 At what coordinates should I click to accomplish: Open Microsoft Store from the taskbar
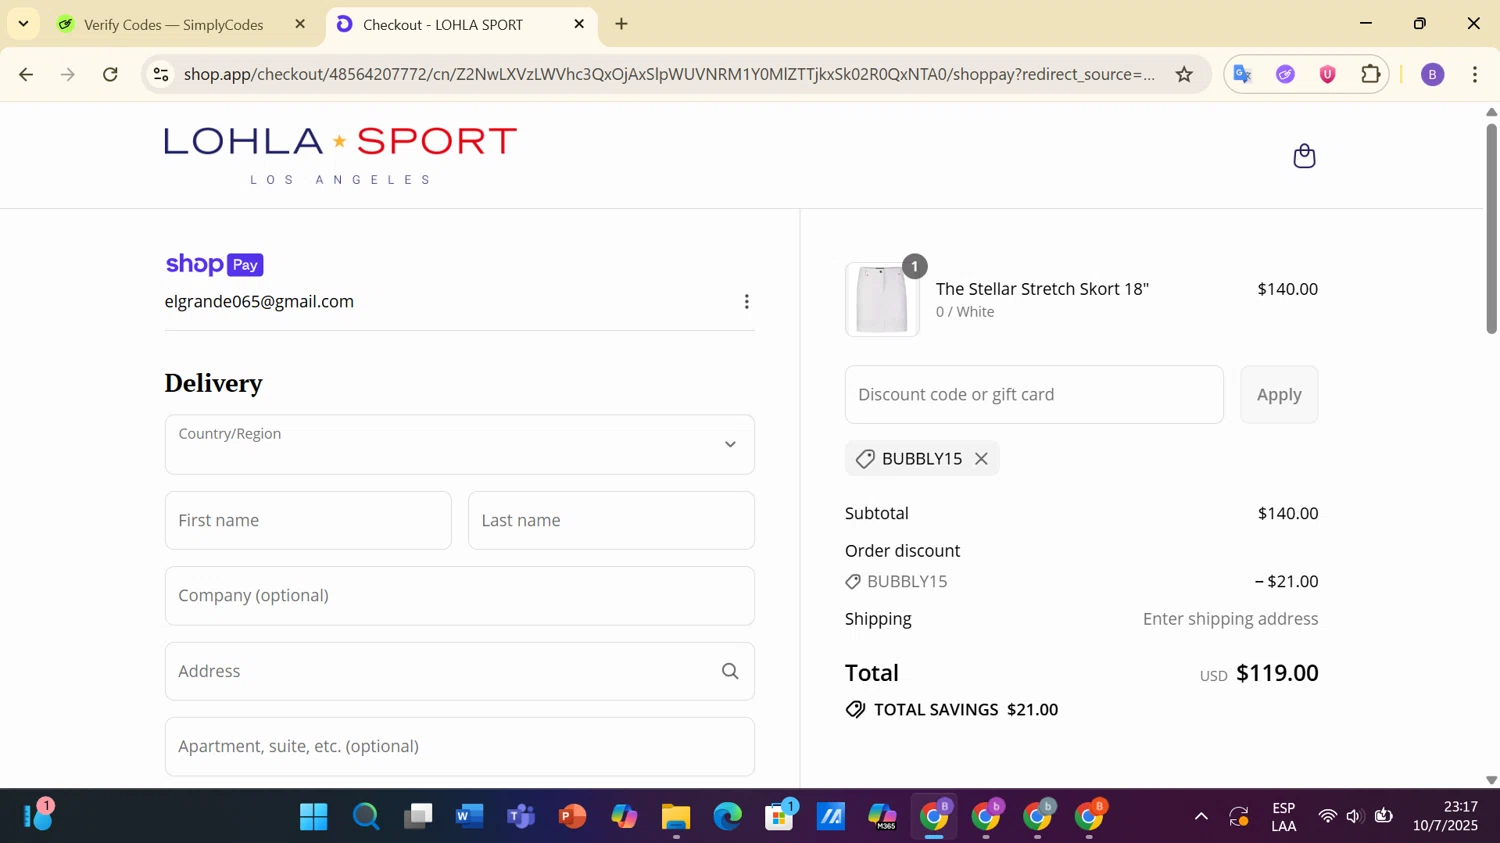pos(780,817)
